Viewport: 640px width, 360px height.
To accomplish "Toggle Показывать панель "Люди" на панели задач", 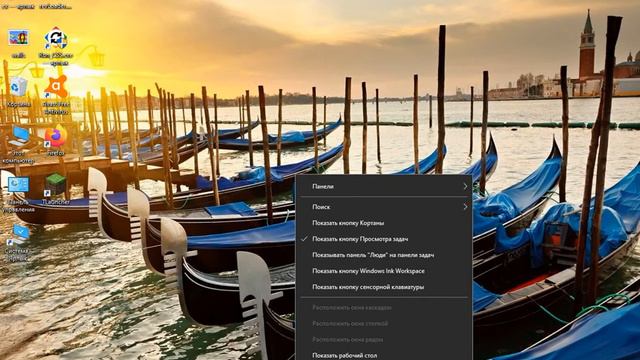I will [x=384, y=255].
